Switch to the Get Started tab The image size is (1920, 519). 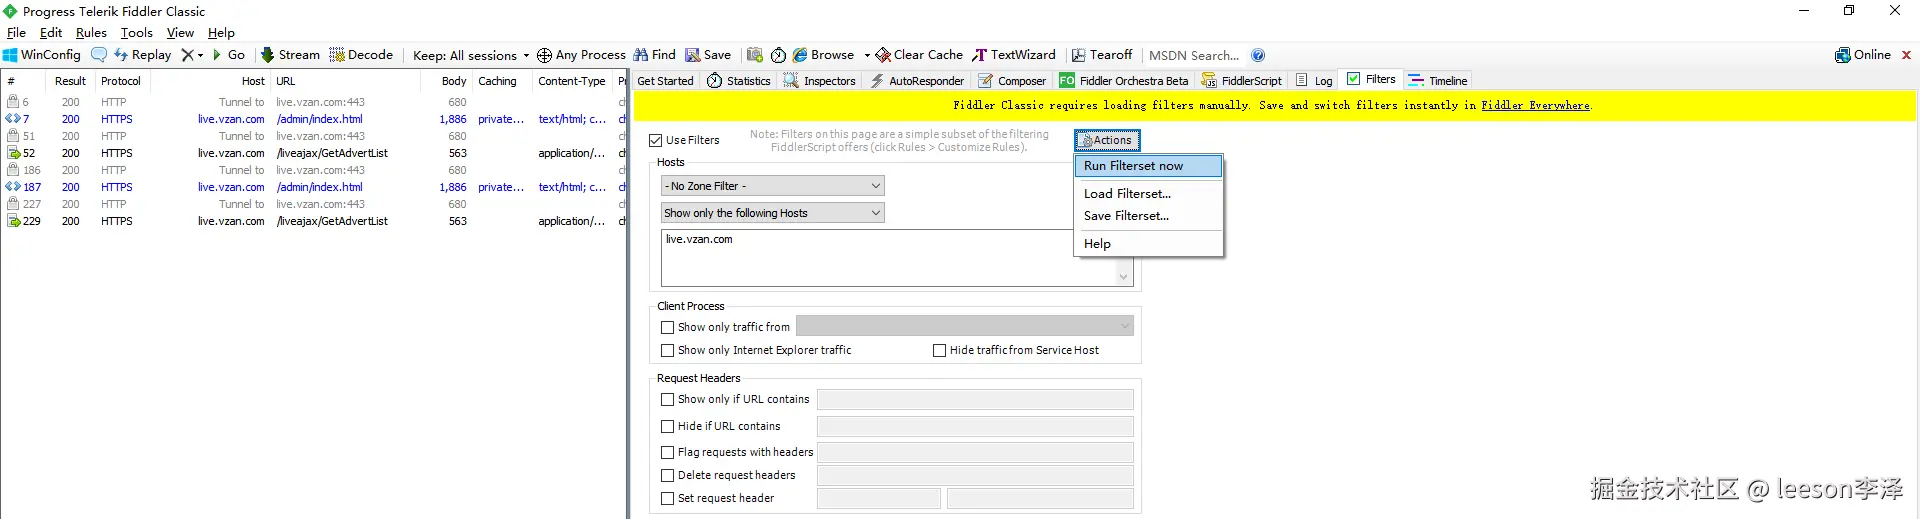tap(665, 81)
